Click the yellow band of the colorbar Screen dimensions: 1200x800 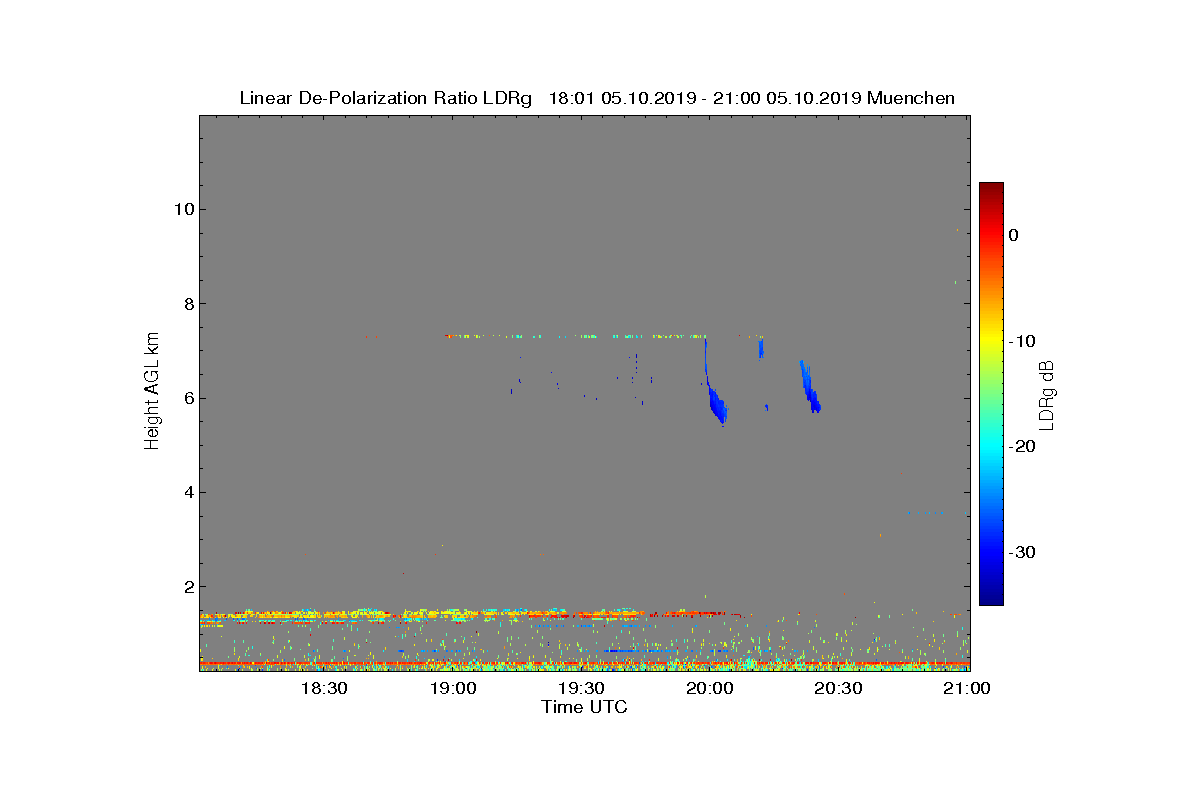991,340
